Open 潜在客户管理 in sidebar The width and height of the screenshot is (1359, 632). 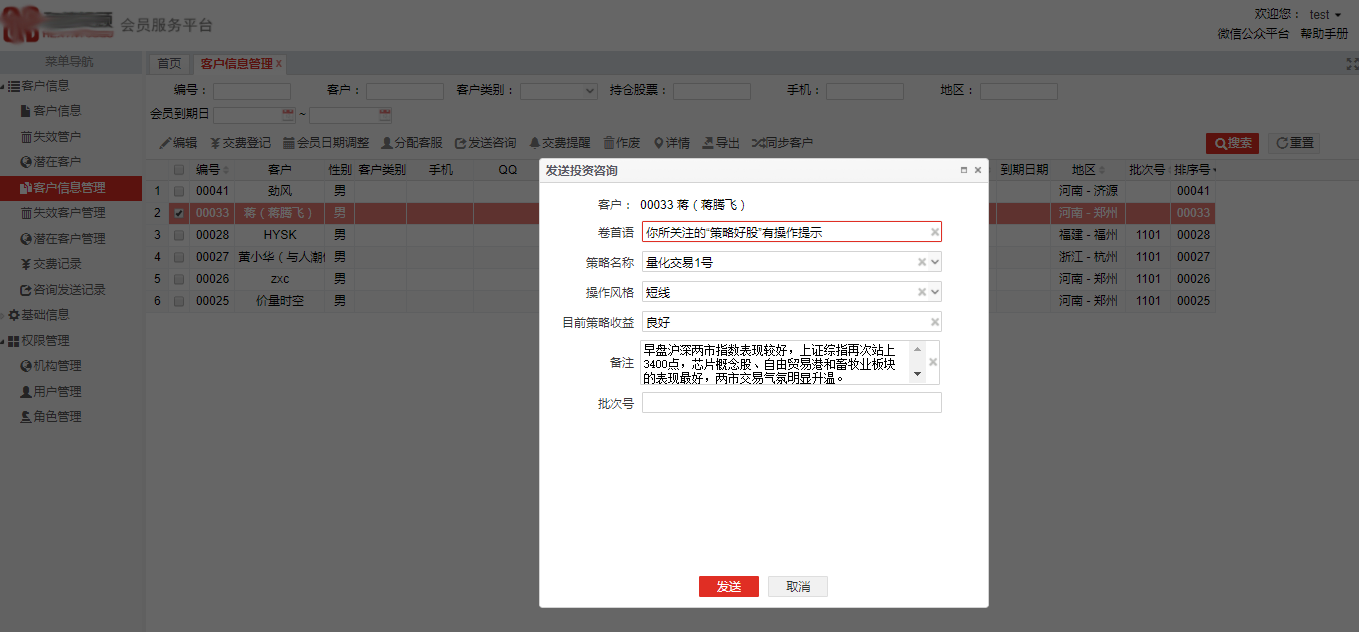pos(63,238)
